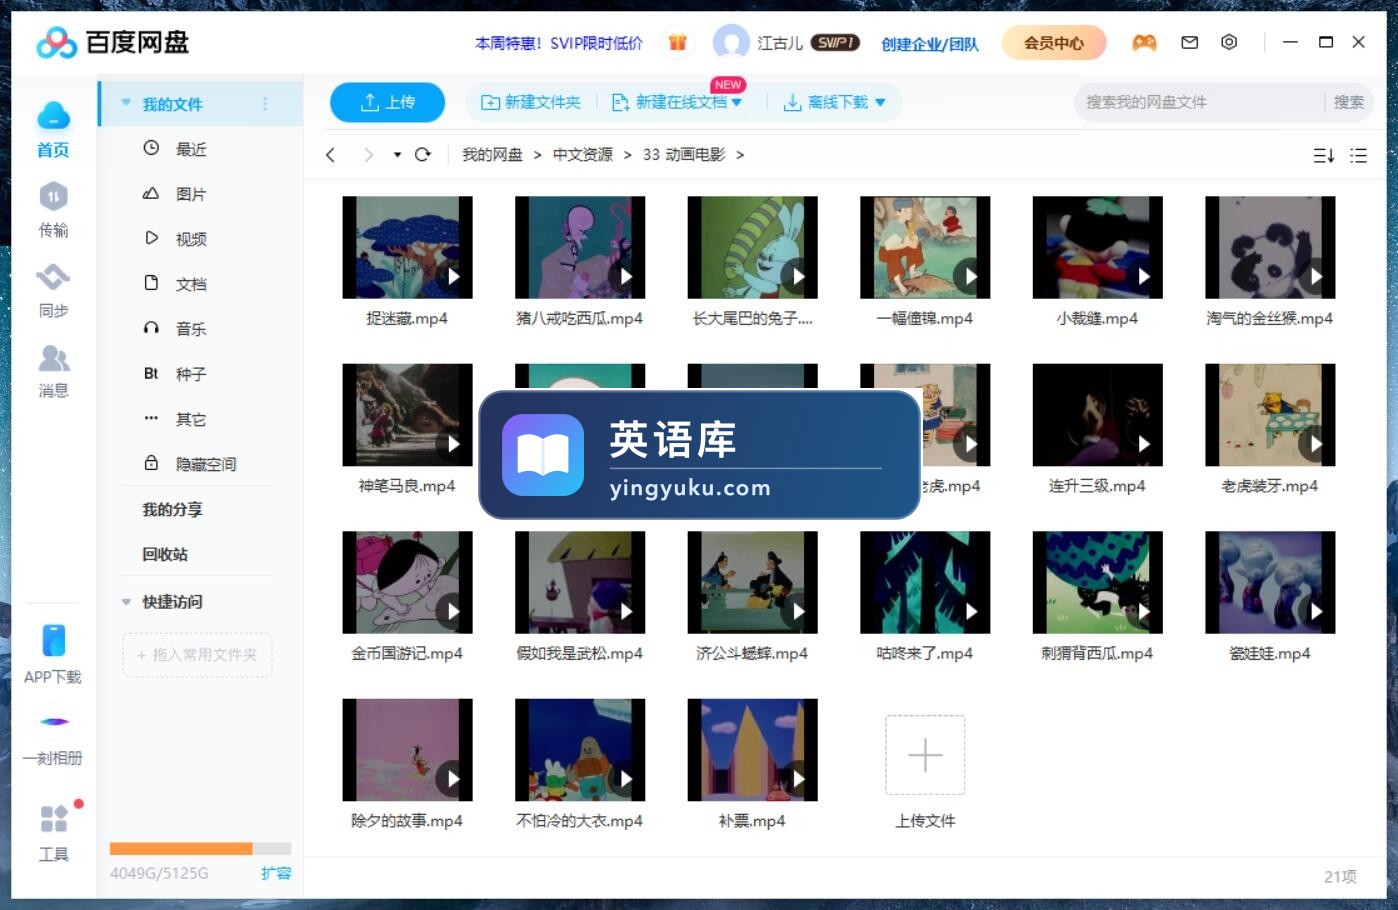Screen dimensions: 1398x910
Task: Click 我的网盘 in breadcrumb
Action: 492,155
